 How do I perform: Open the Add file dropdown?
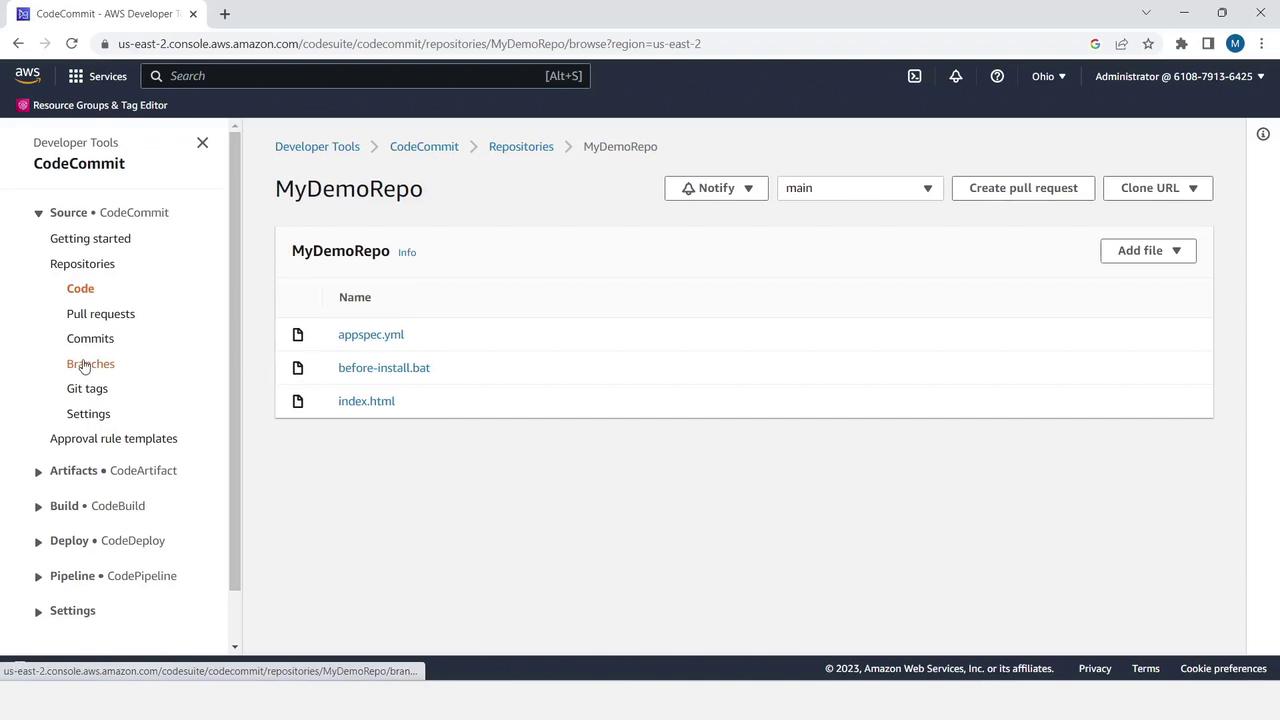pos(1148,251)
